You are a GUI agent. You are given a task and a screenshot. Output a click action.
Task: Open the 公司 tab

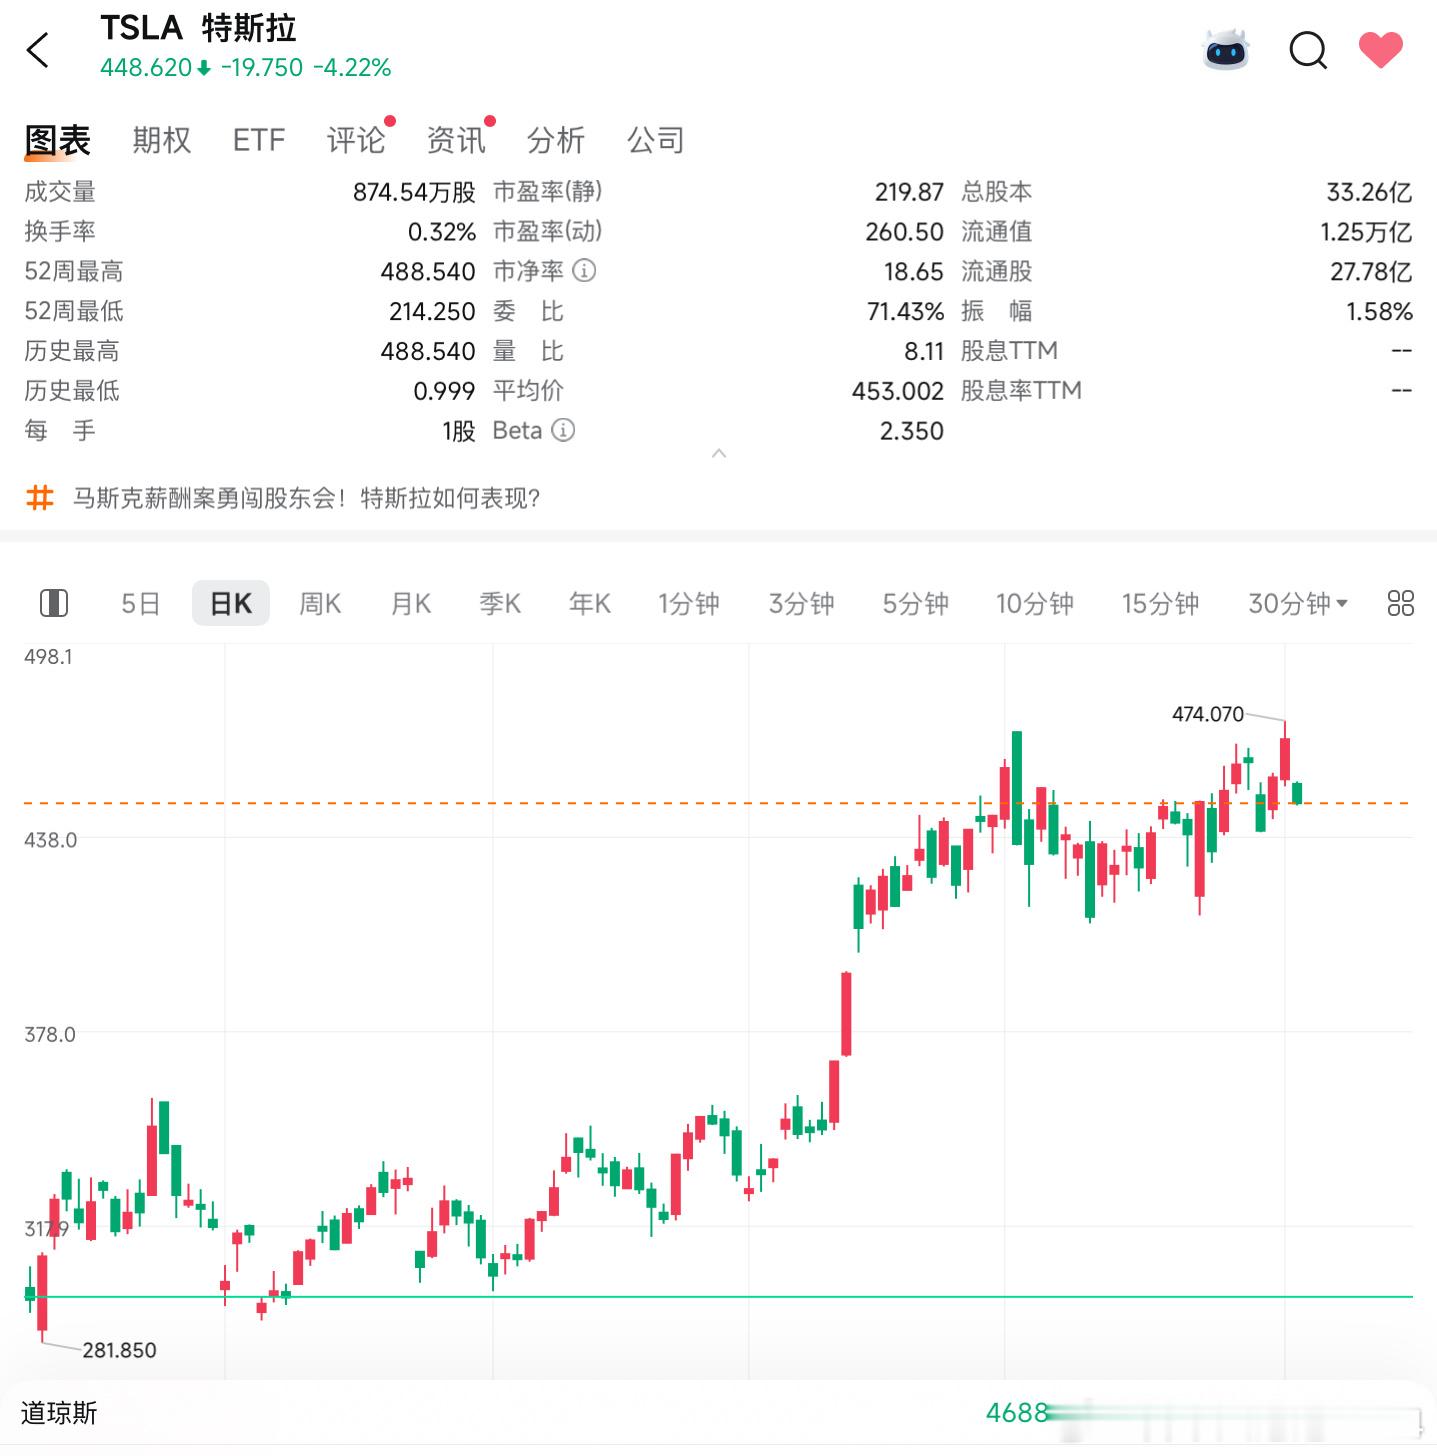(656, 140)
